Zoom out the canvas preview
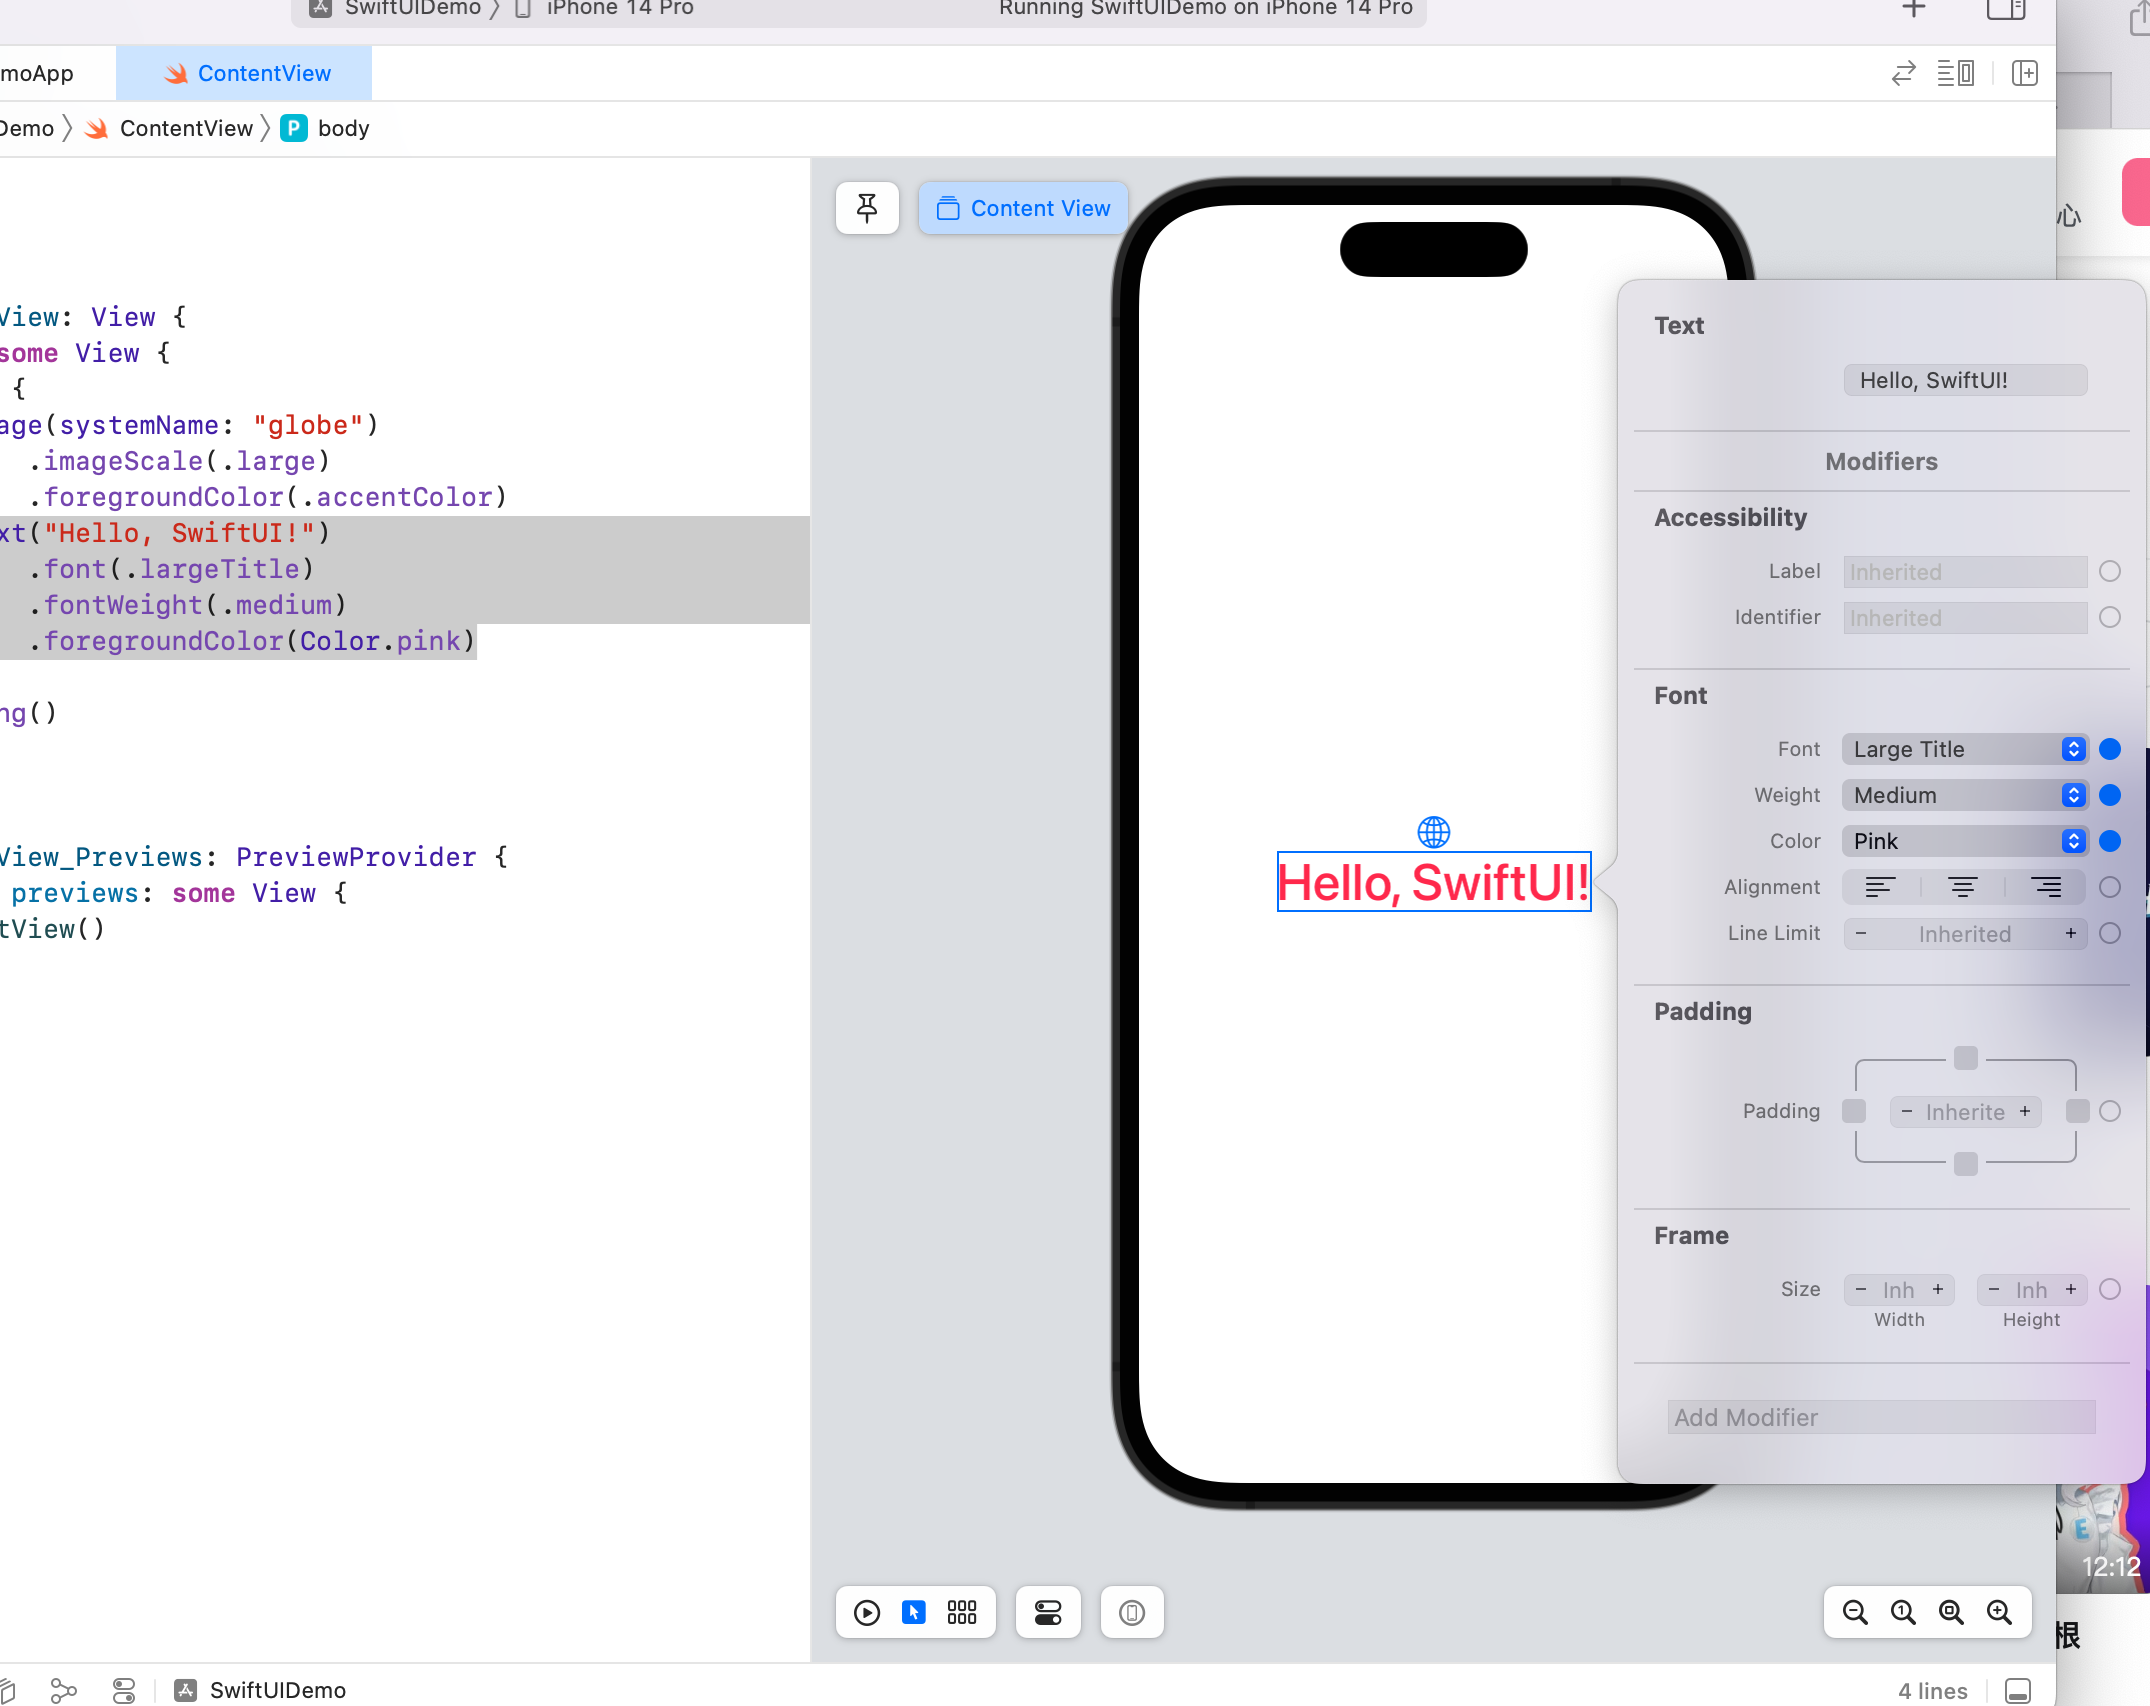The height and width of the screenshot is (1706, 2150). pos(1855,1612)
